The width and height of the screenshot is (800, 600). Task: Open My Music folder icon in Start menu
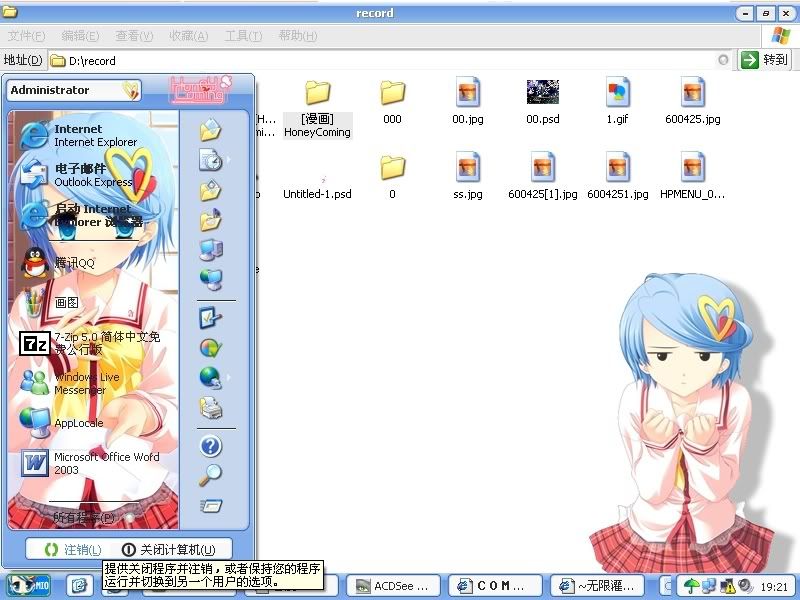pyautogui.click(x=210, y=220)
